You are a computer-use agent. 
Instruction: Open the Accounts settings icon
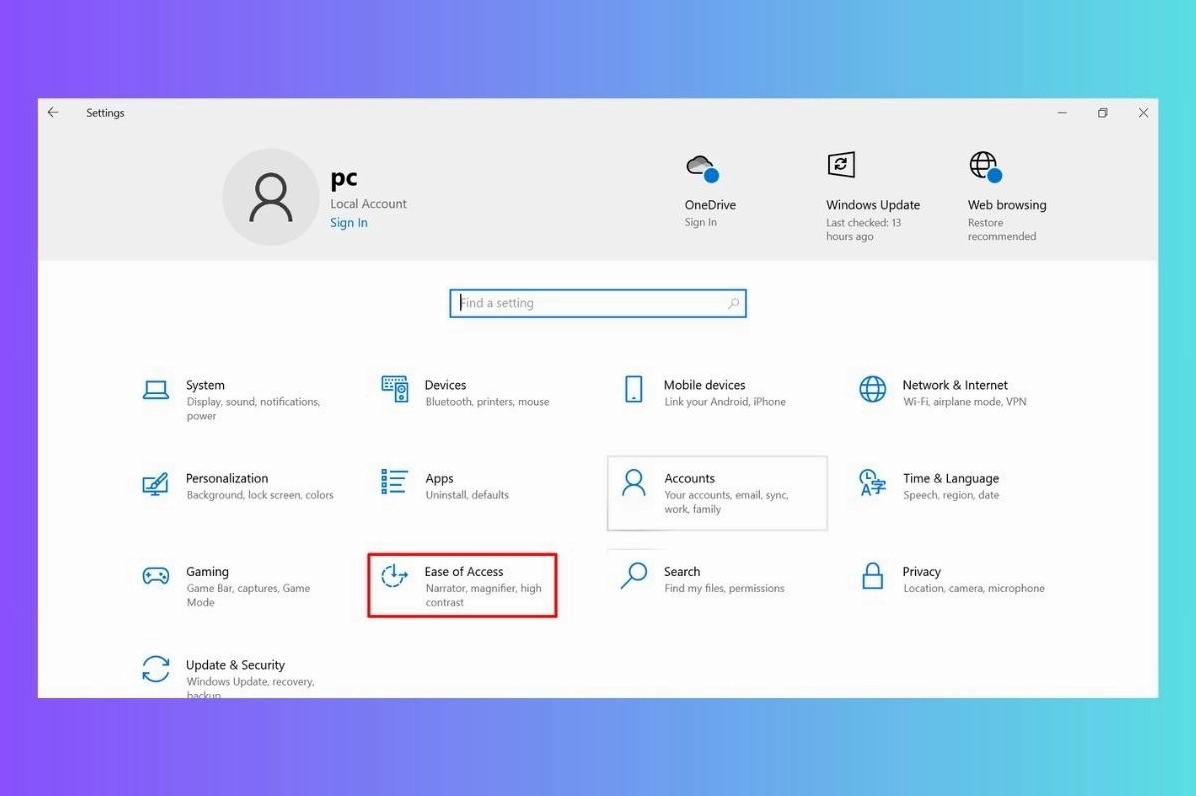point(634,484)
